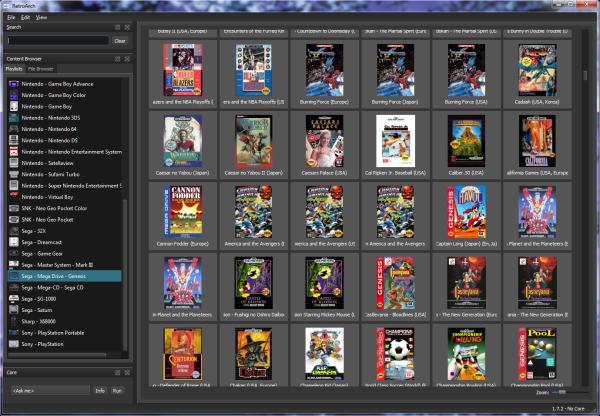600x416 pixels.
Task: Click the core Info button
Action: [100, 391]
